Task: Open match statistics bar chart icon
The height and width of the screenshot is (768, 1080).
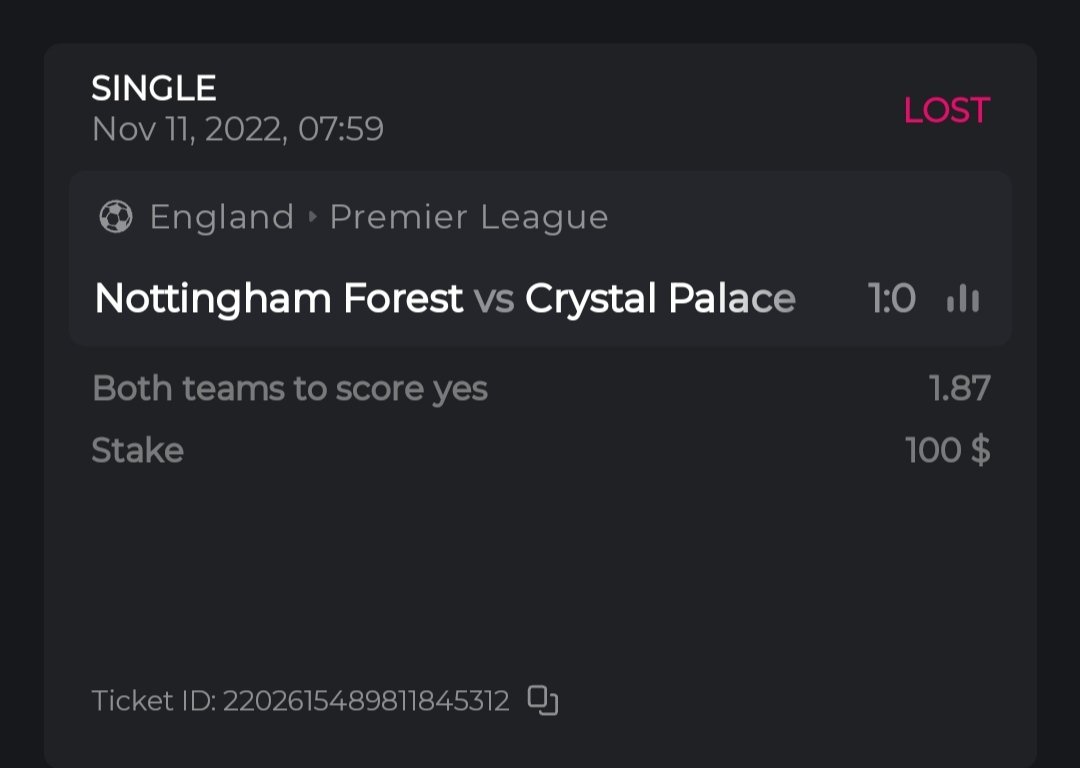Action: point(962,298)
